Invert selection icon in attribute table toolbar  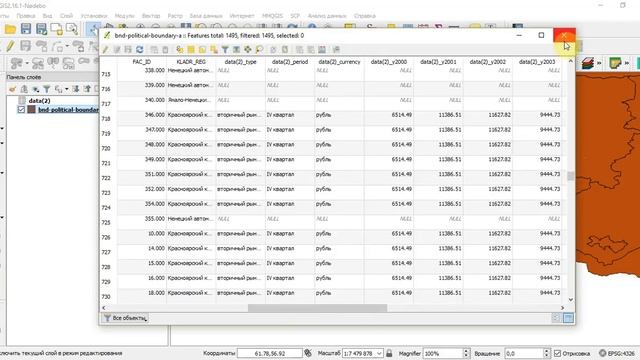[202, 49]
